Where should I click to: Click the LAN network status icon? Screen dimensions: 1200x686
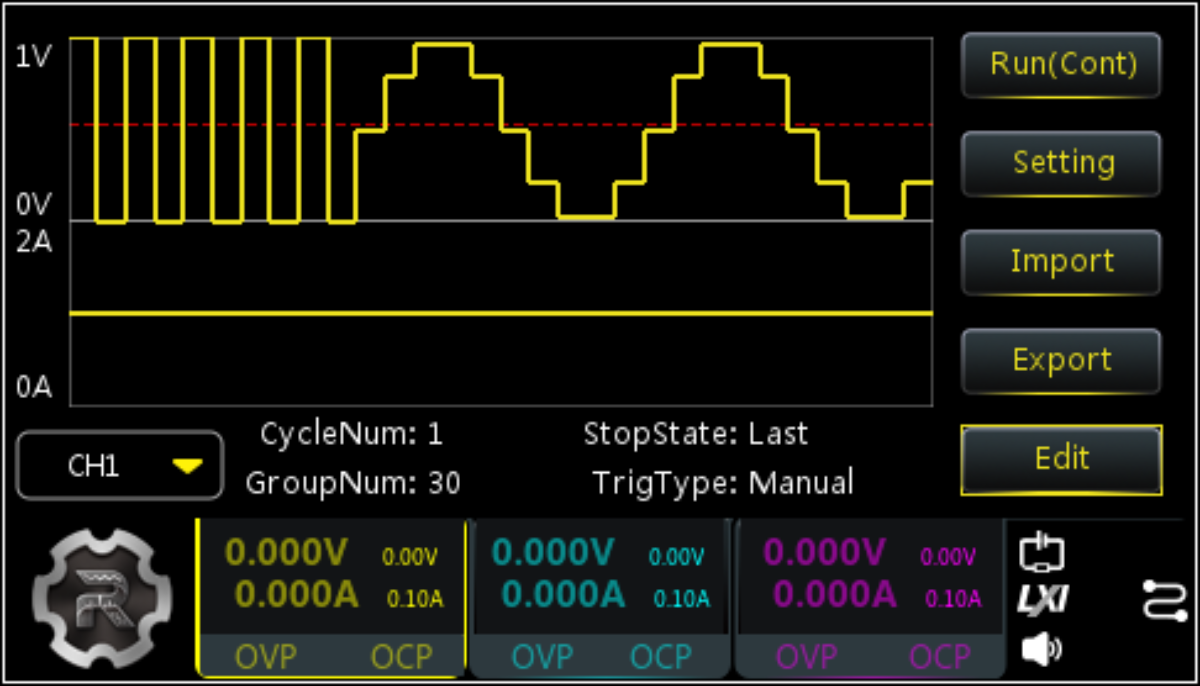coord(1041,553)
